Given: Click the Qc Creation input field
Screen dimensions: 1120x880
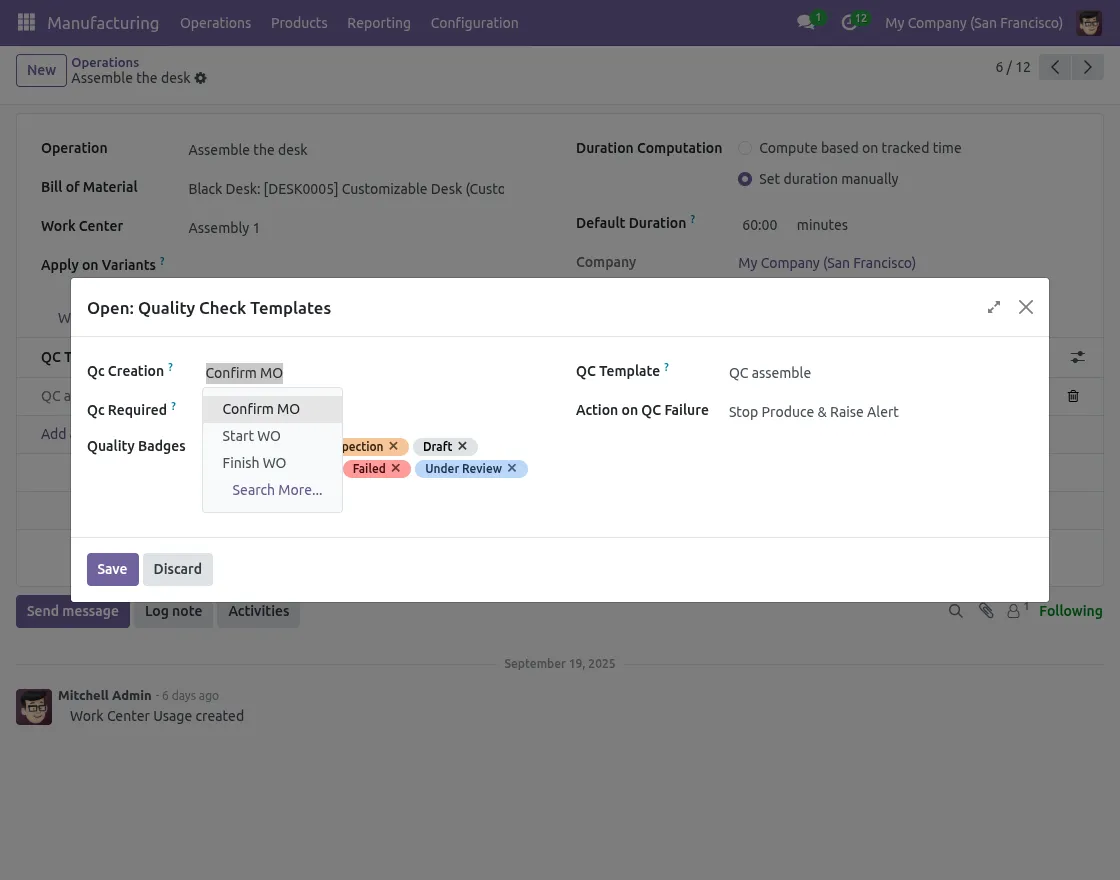Looking at the screenshot, I should pyautogui.click(x=366, y=373).
